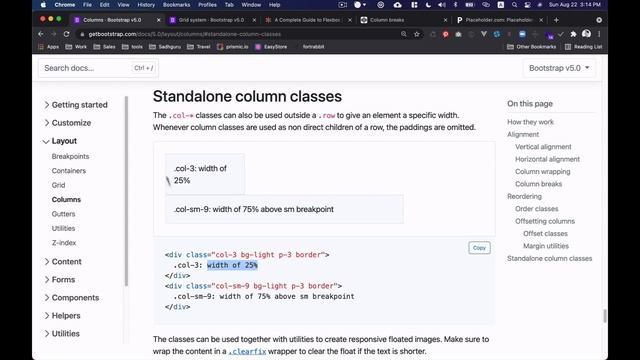The height and width of the screenshot is (360, 640).
Task: Open the Reading List
Action: coord(584,47)
